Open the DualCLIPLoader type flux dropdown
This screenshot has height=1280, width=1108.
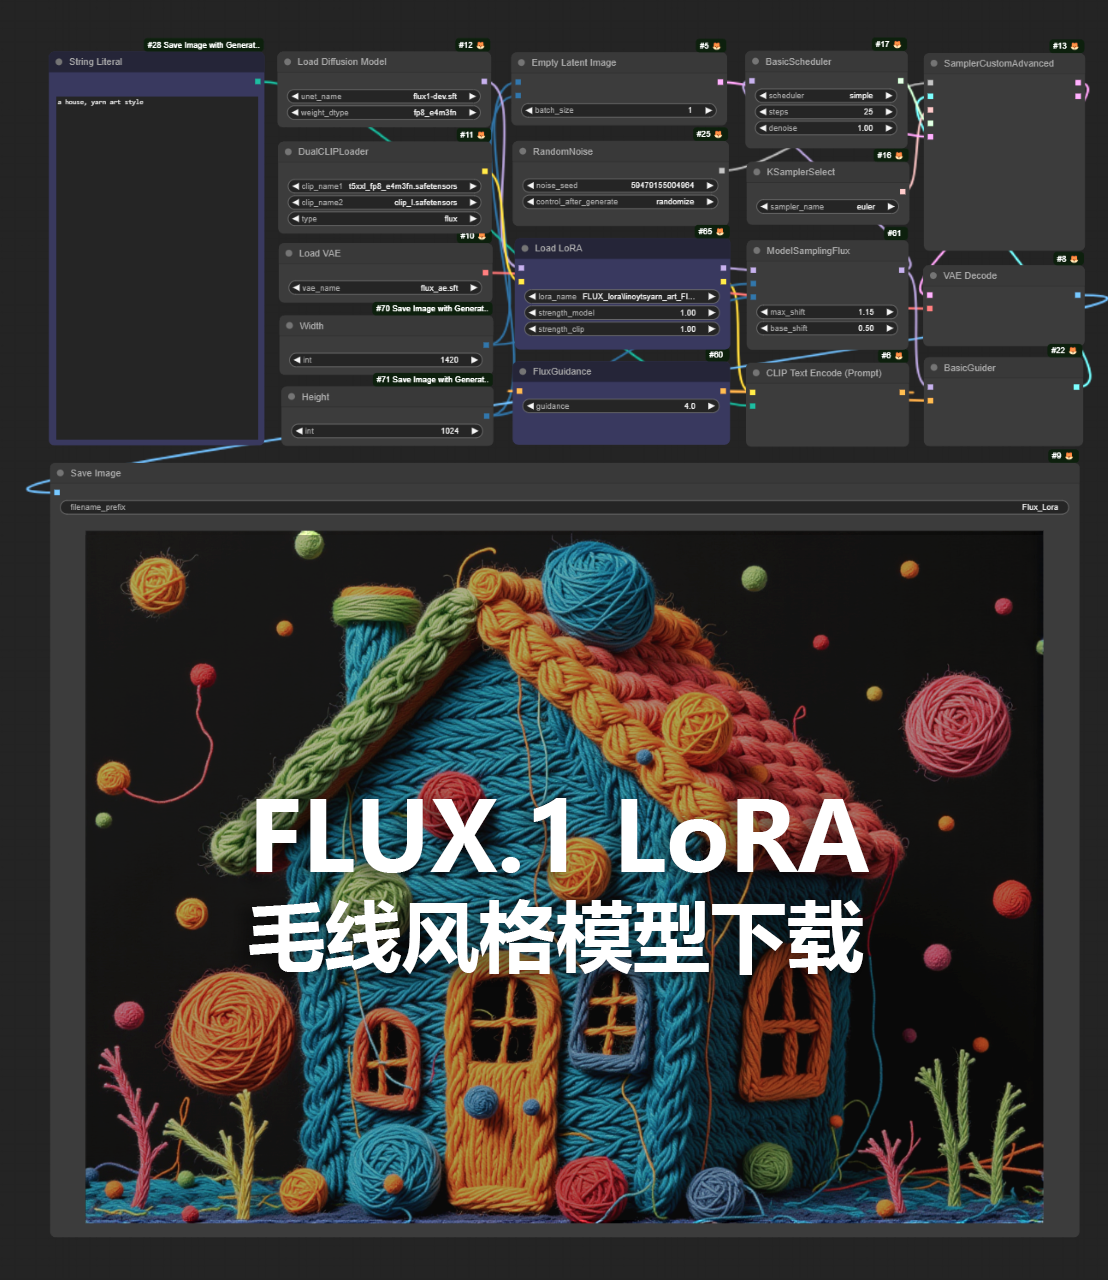[384, 219]
